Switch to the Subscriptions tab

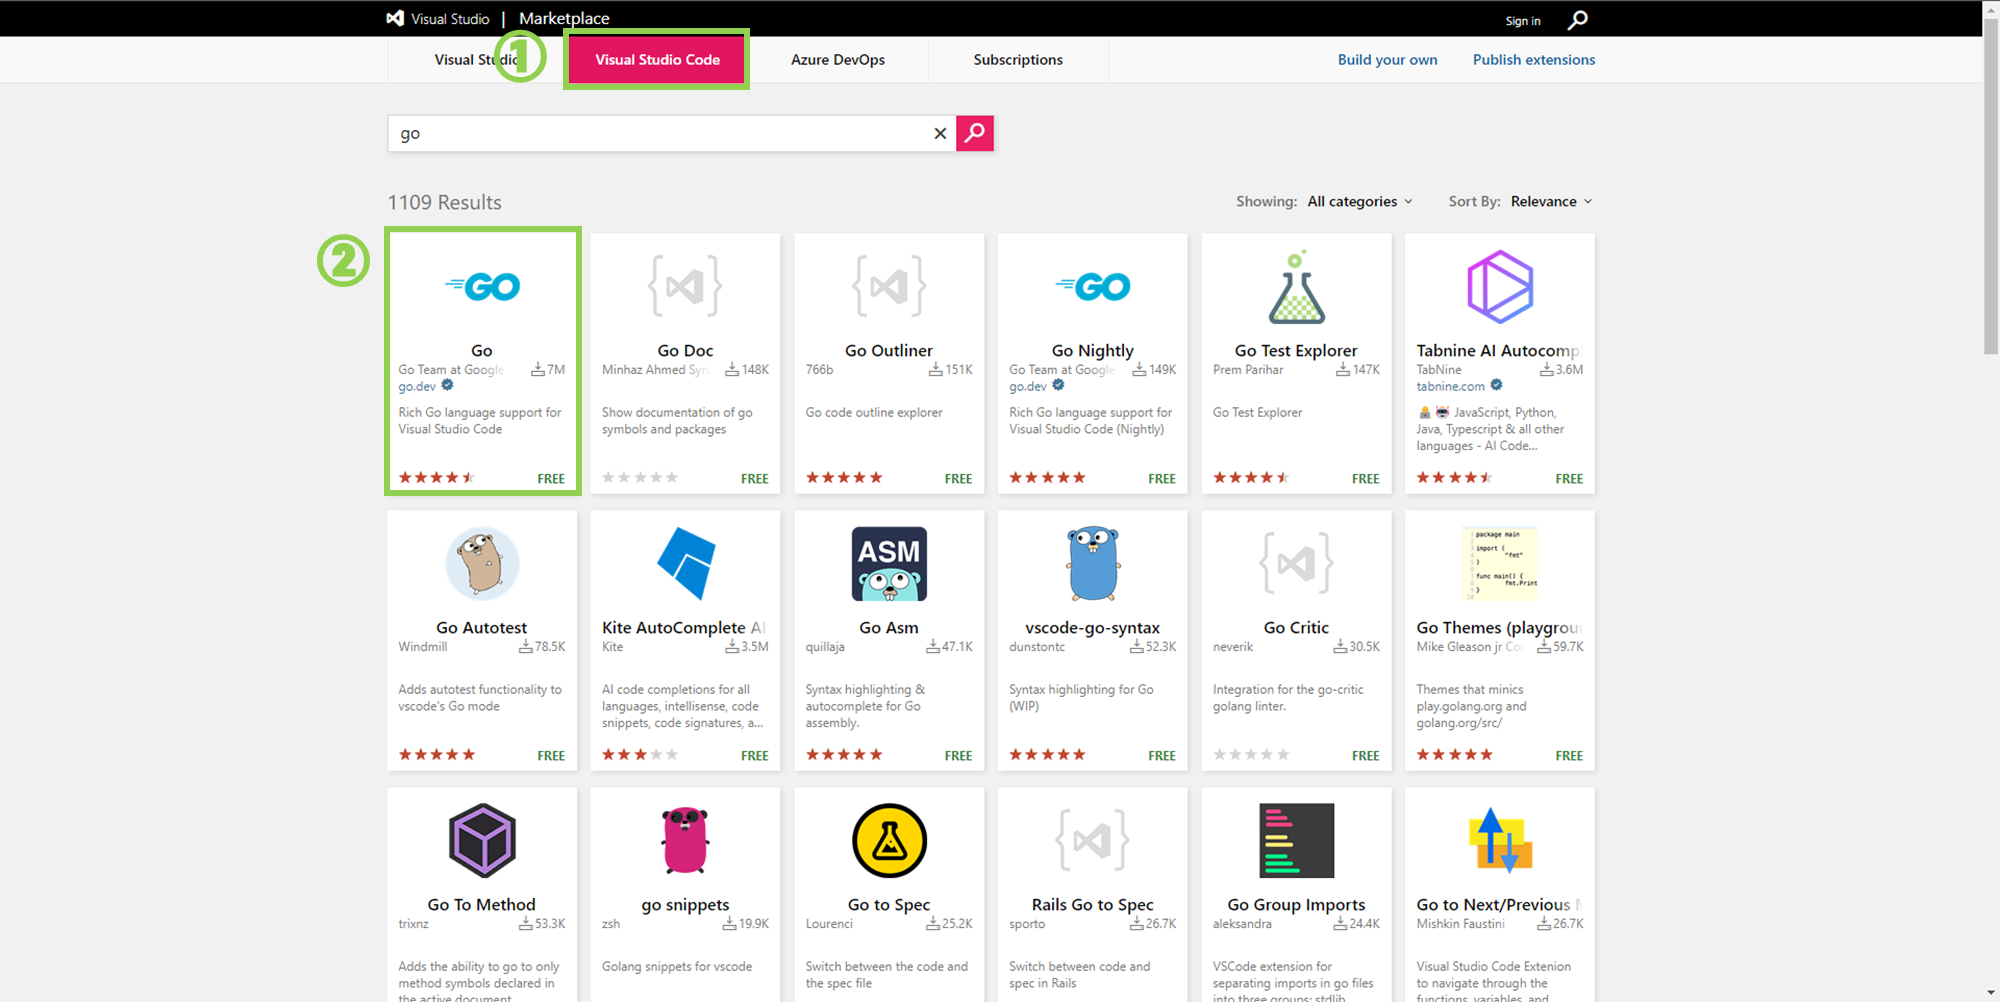click(1018, 60)
